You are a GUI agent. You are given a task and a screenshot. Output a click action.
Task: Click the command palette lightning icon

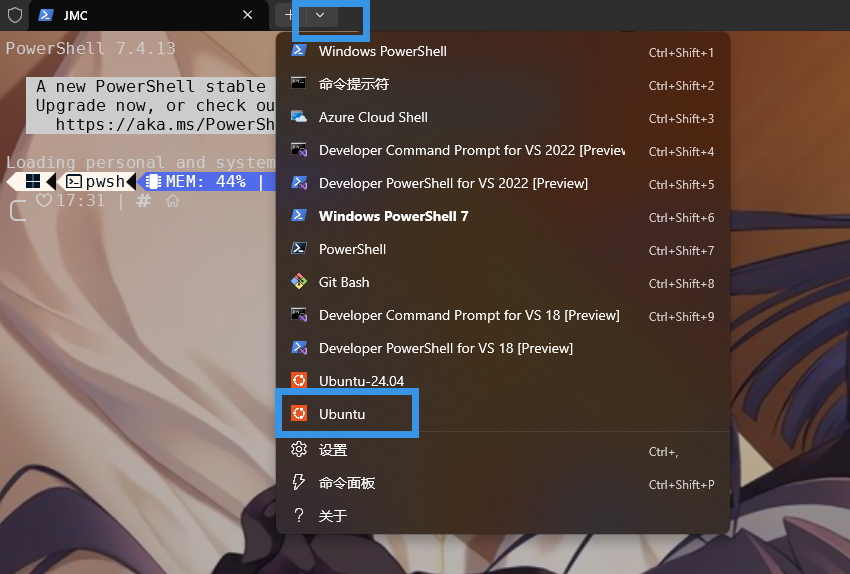point(299,482)
